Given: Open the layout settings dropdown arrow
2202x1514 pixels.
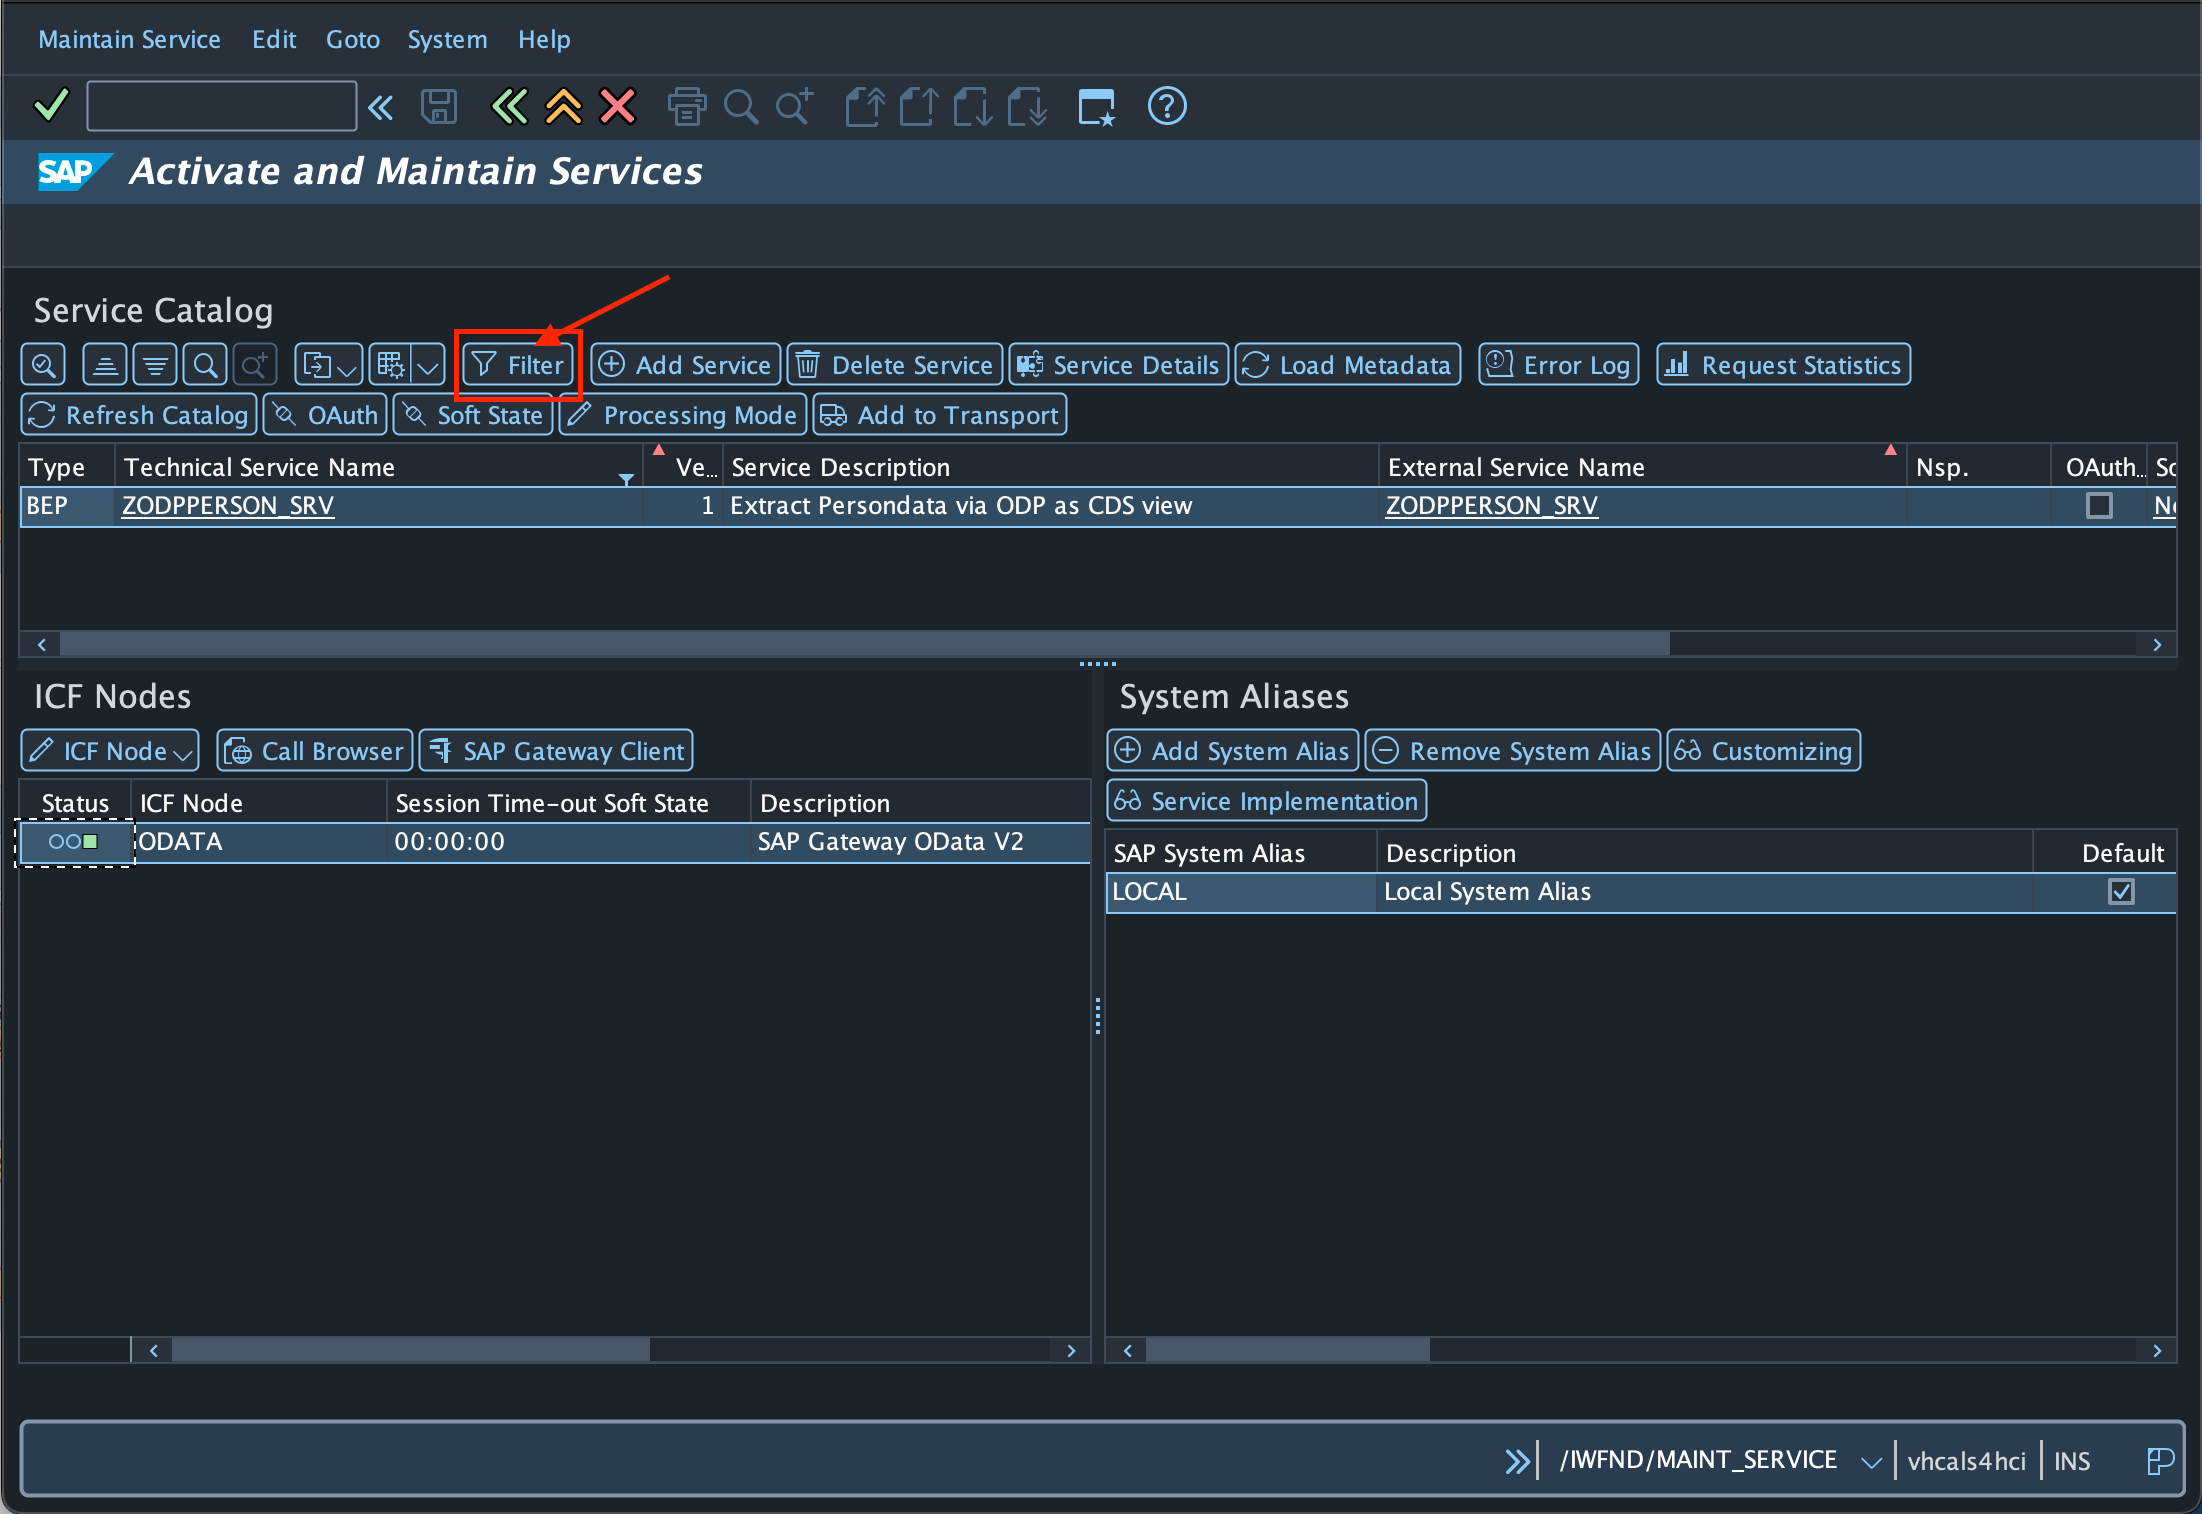Looking at the screenshot, I should [428, 366].
